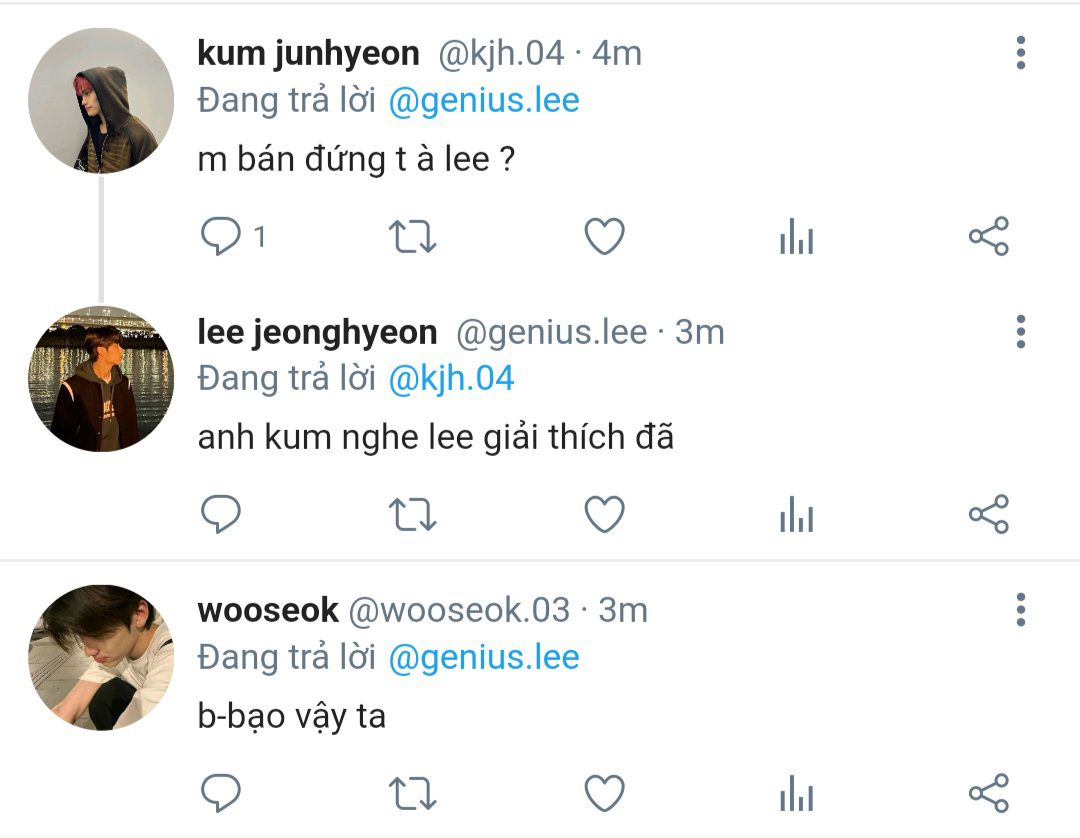View analytics for kum junhyeon's tweet
The width and height of the screenshot is (1080, 838).
(797, 236)
